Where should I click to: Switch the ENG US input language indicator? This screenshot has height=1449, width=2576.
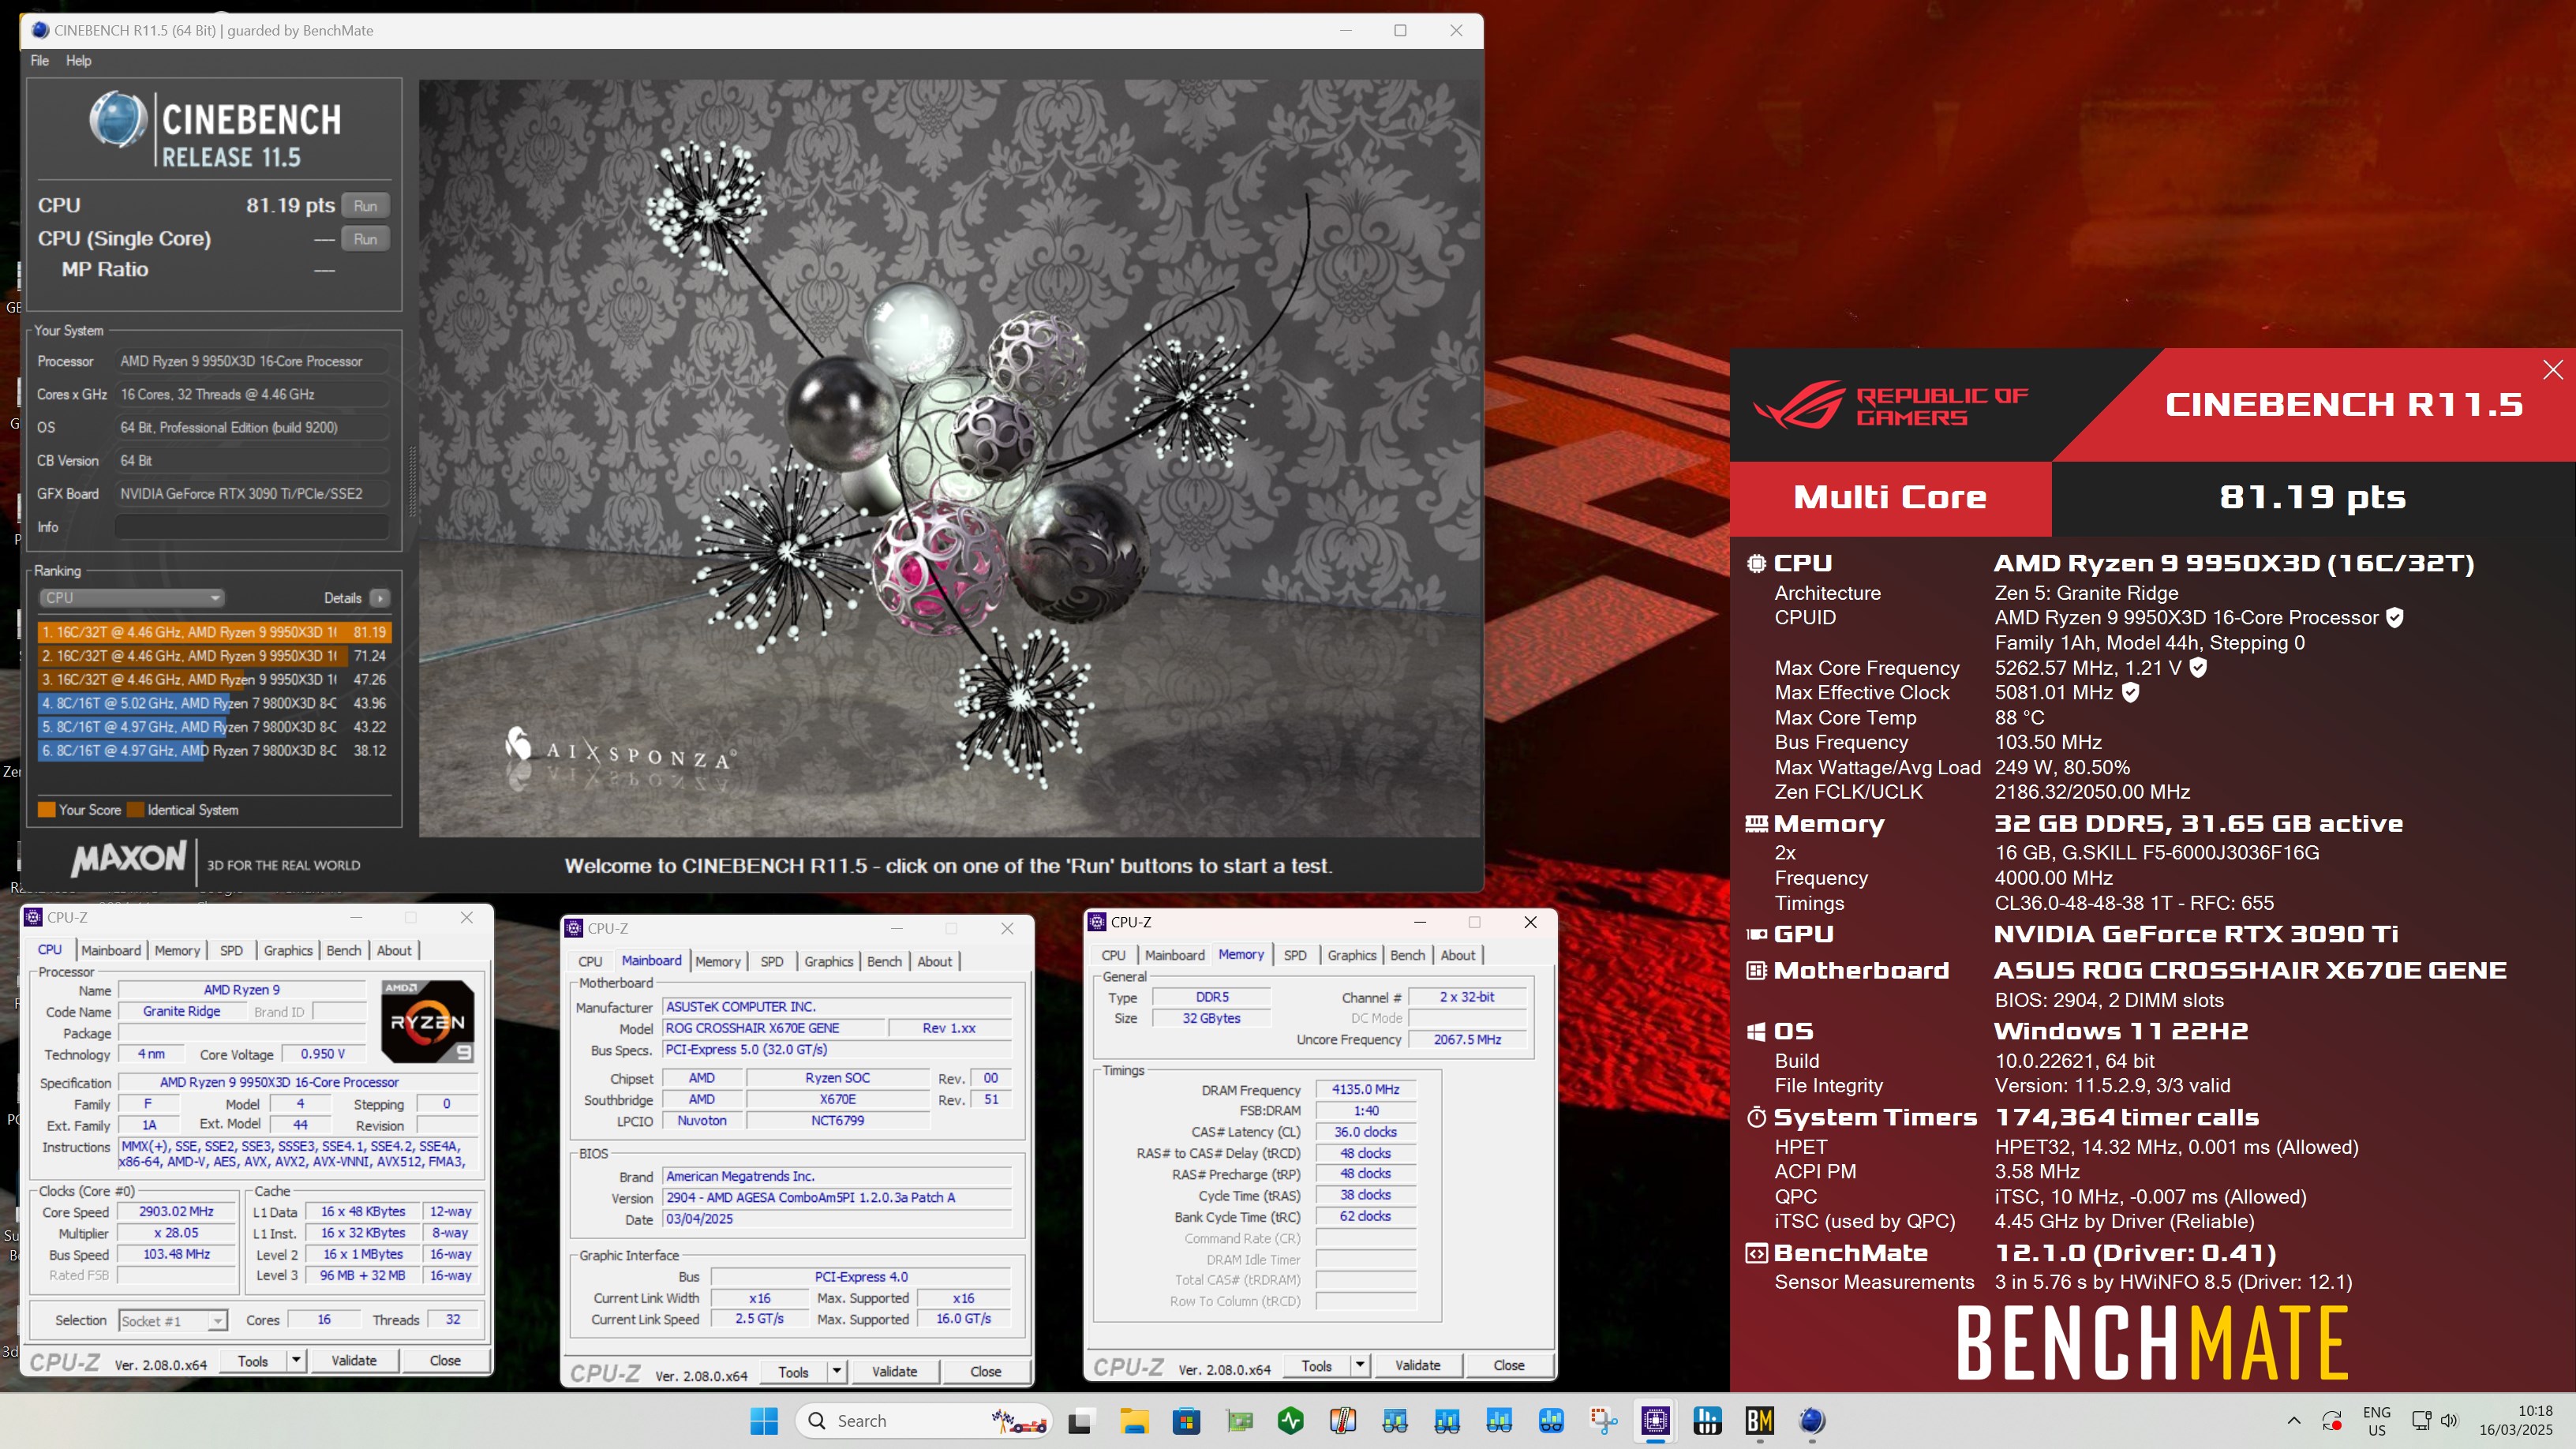(2377, 1420)
